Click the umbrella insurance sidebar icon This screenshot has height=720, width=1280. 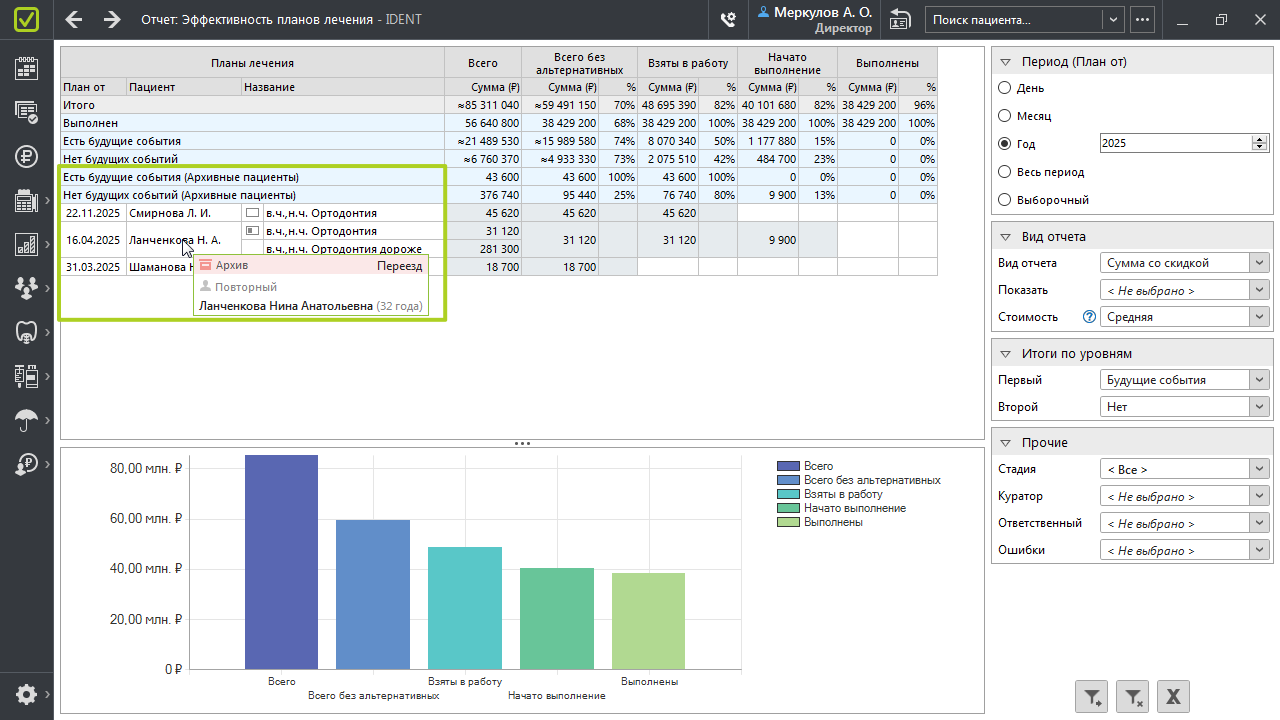[26, 420]
